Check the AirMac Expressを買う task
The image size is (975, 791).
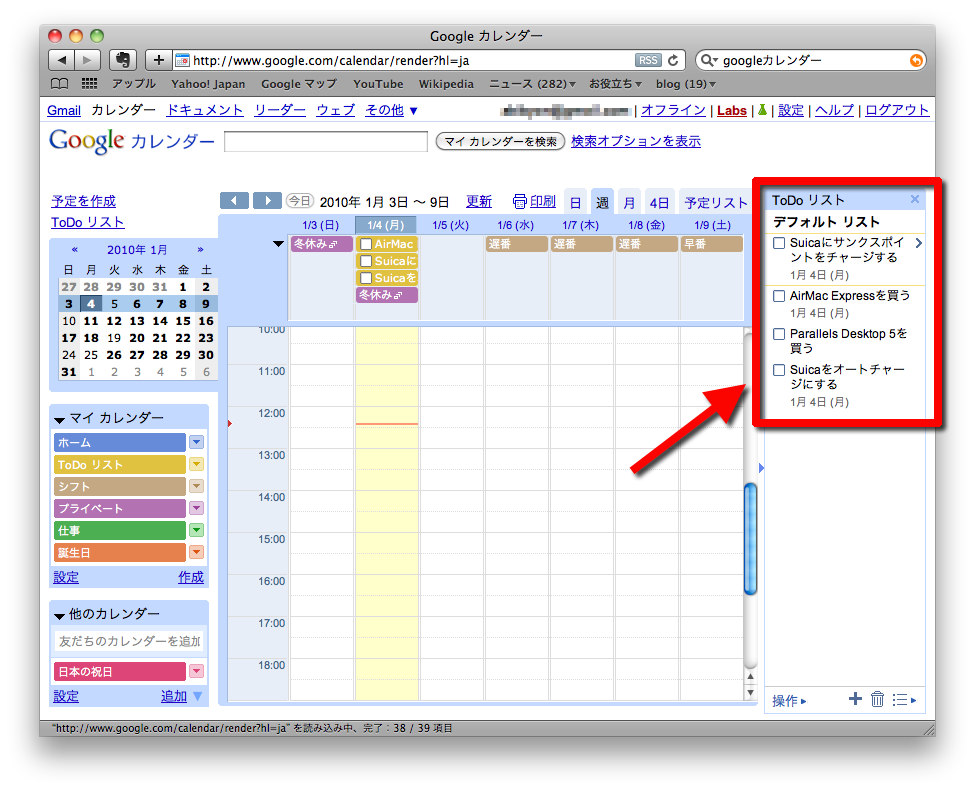779,296
